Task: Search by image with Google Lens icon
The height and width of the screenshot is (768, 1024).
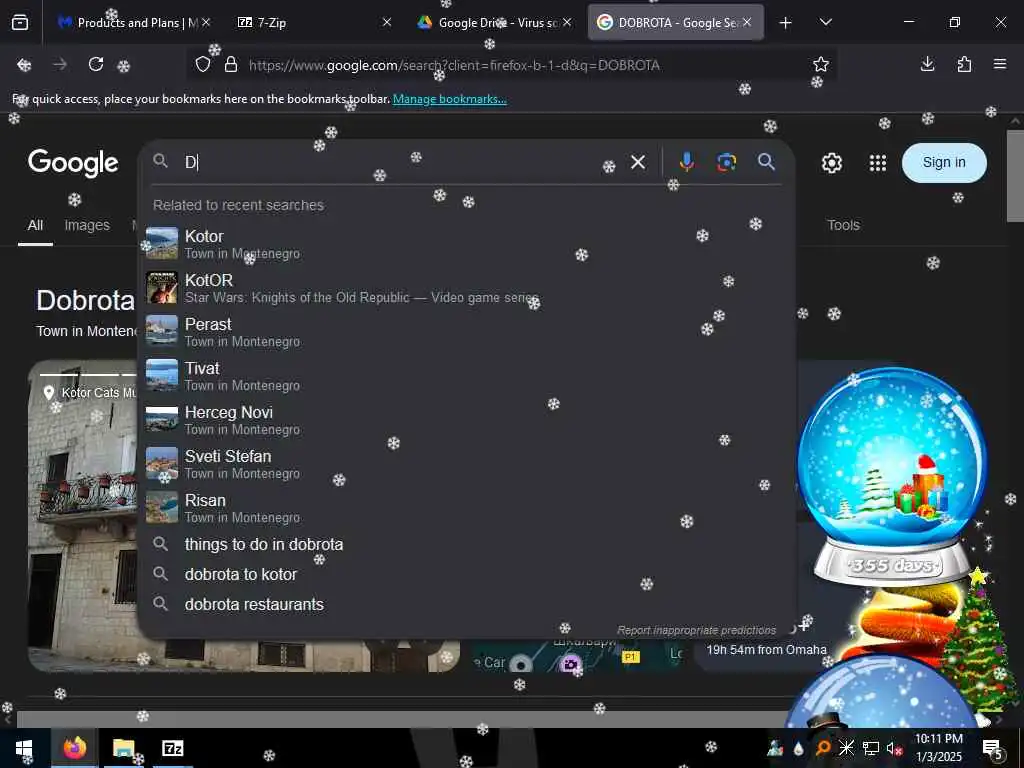Action: click(726, 162)
